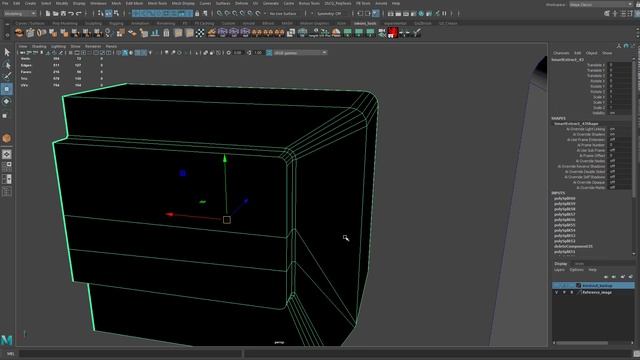The image size is (640, 360).
Task: Click the last shelf icon after red one
Action: click(416, 33)
